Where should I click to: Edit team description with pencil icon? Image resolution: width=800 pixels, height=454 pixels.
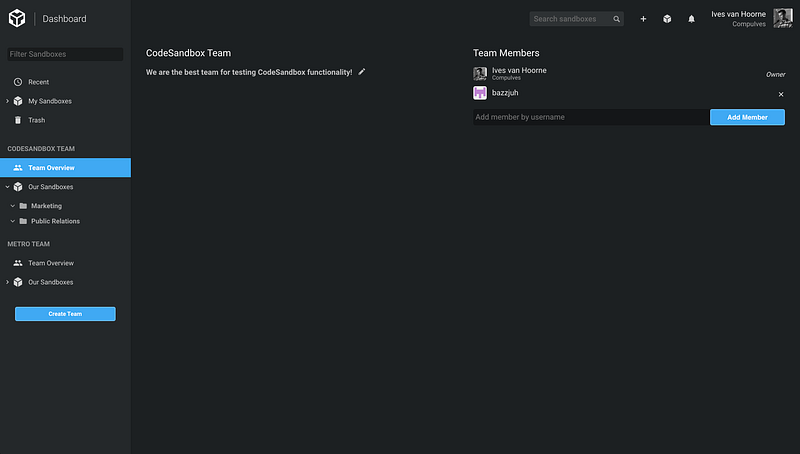tap(362, 72)
